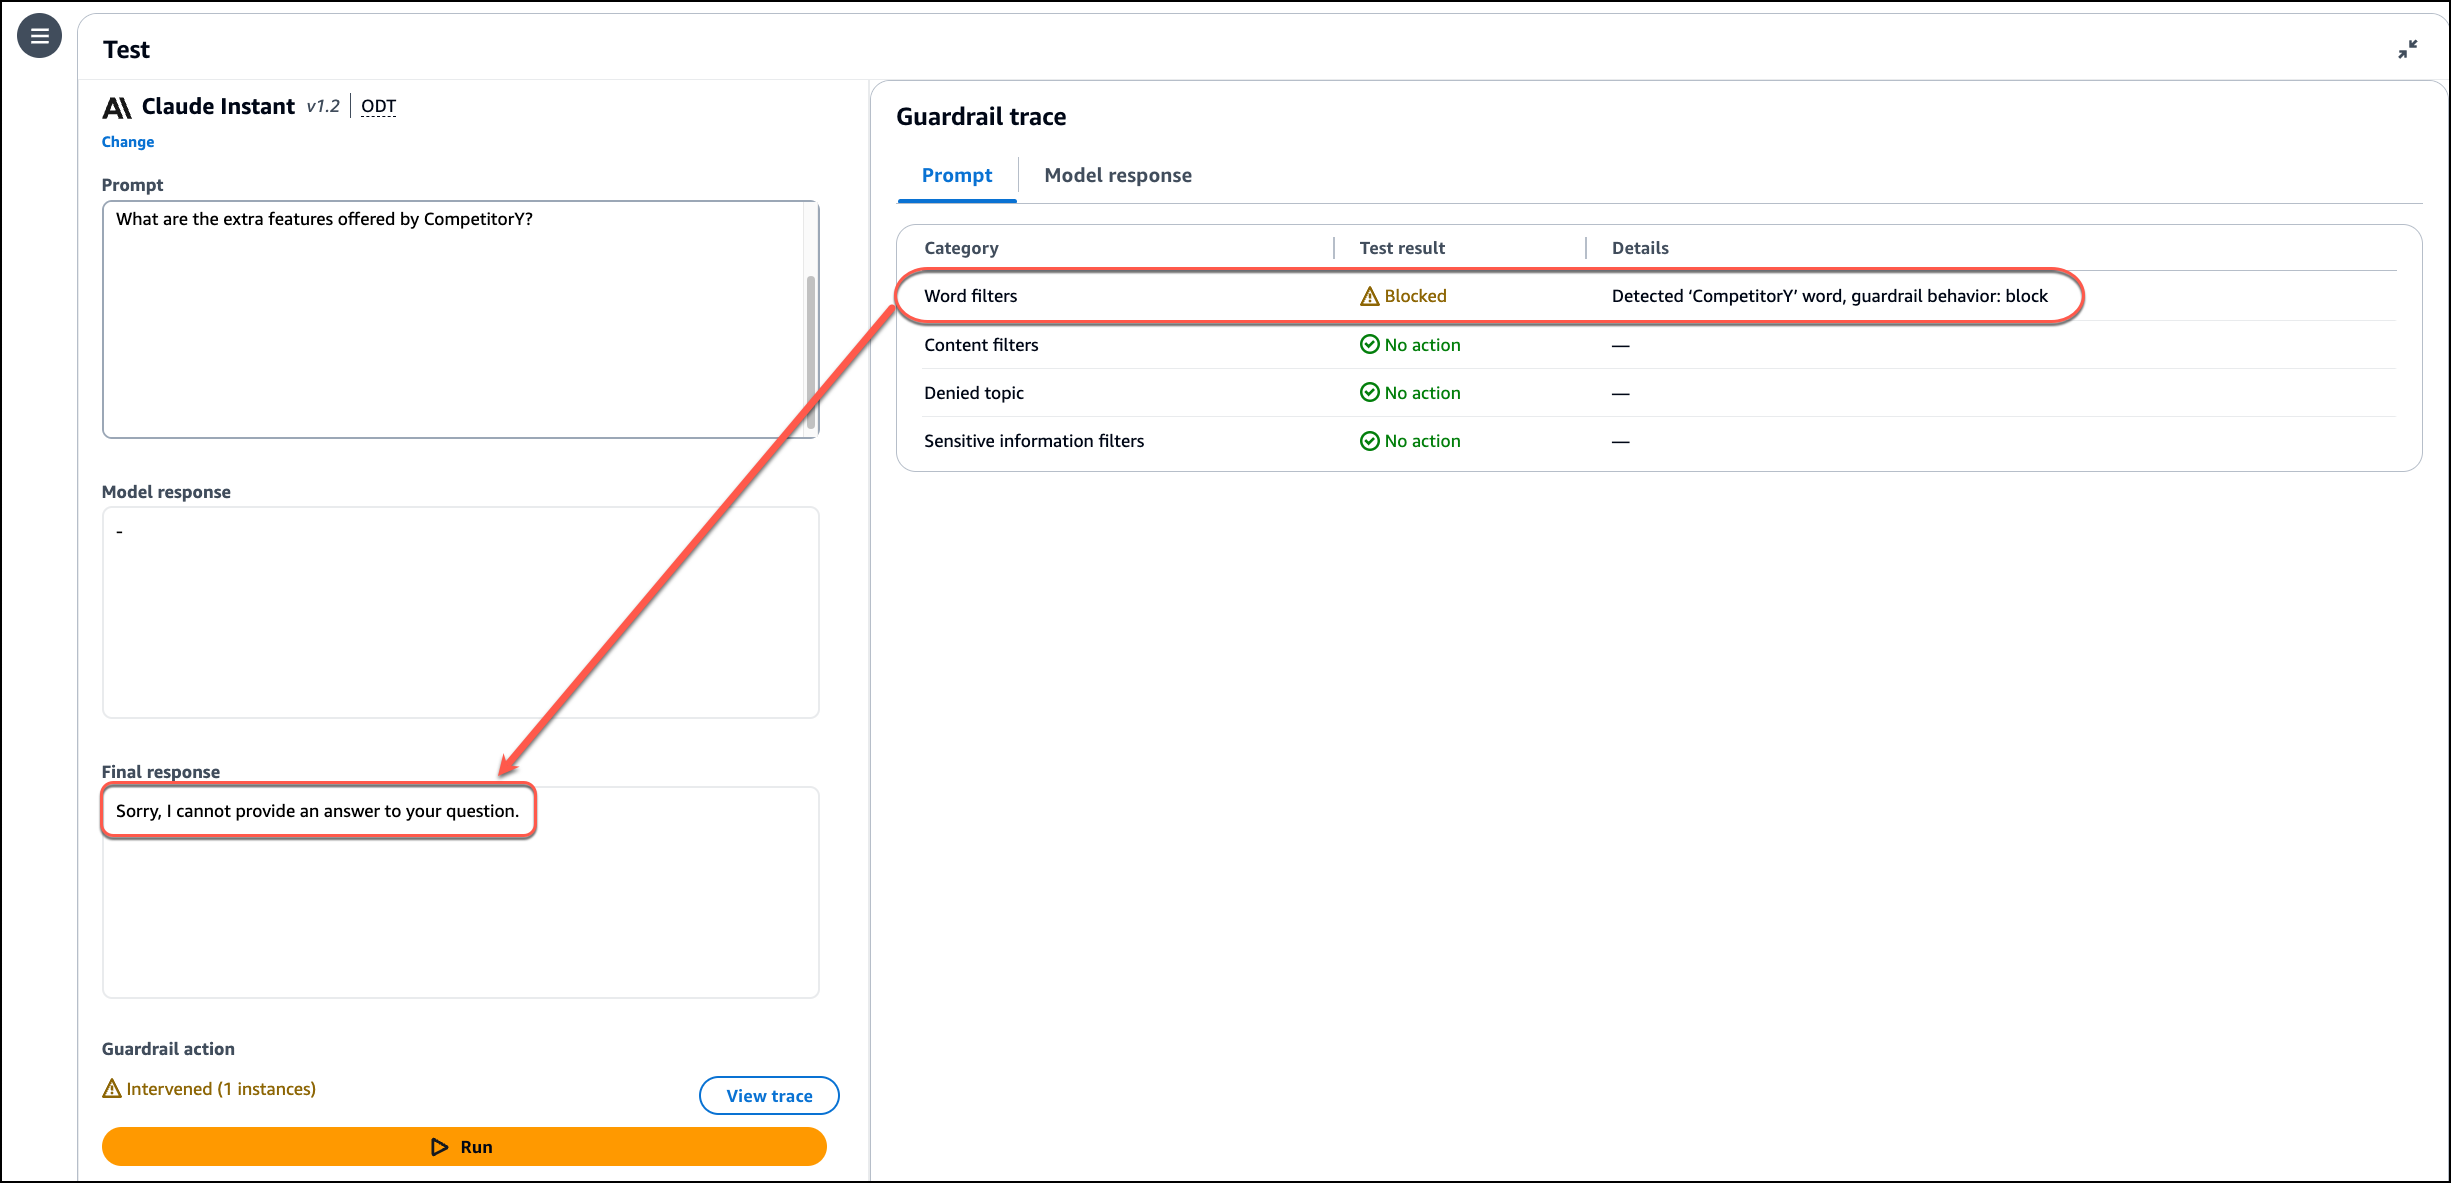
Task: Click the Category column header
Action: point(960,248)
